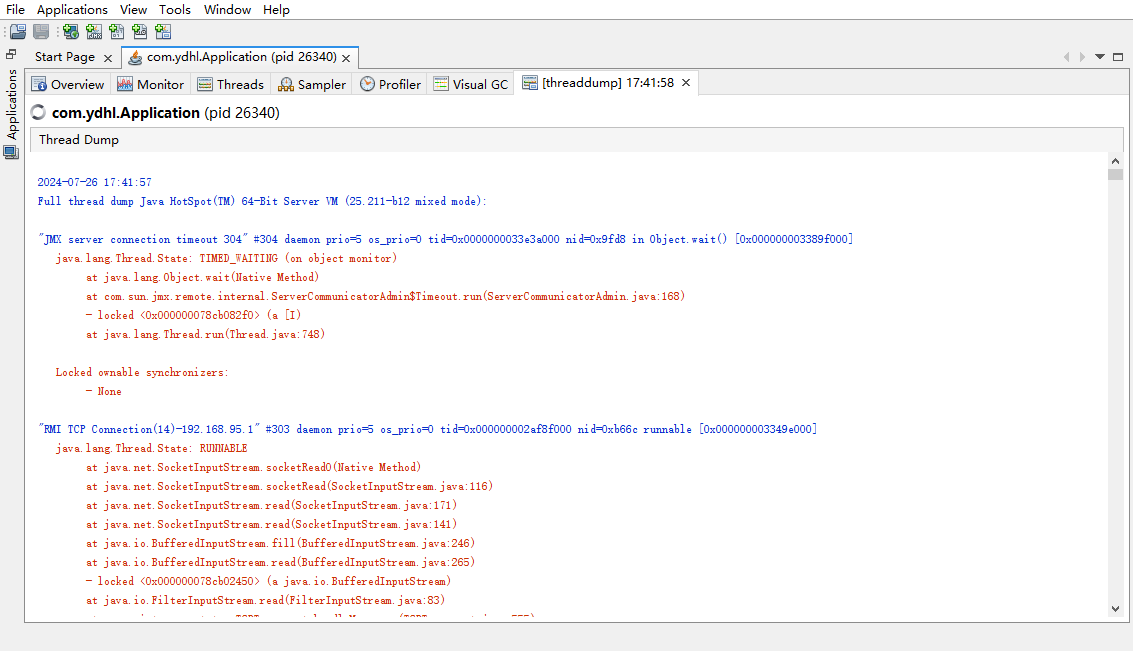
Task: Open the Applications side panel tab
Action: point(12,103)
